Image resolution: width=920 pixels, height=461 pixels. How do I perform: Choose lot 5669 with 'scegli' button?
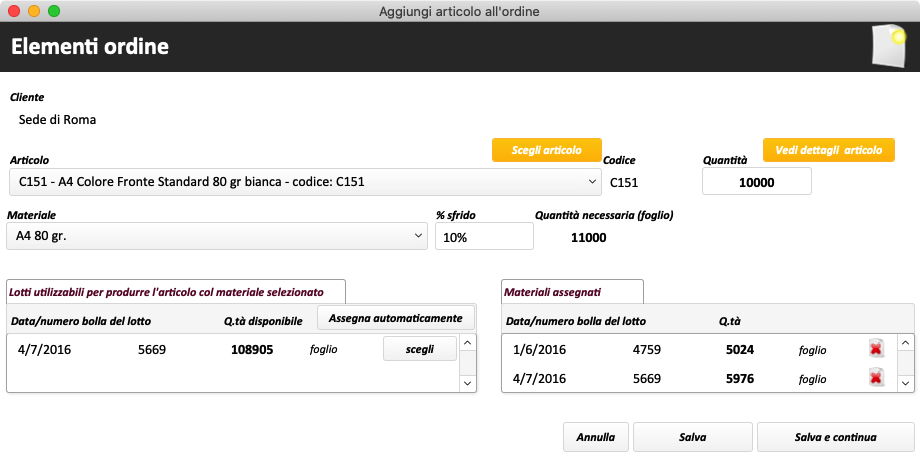419,348
